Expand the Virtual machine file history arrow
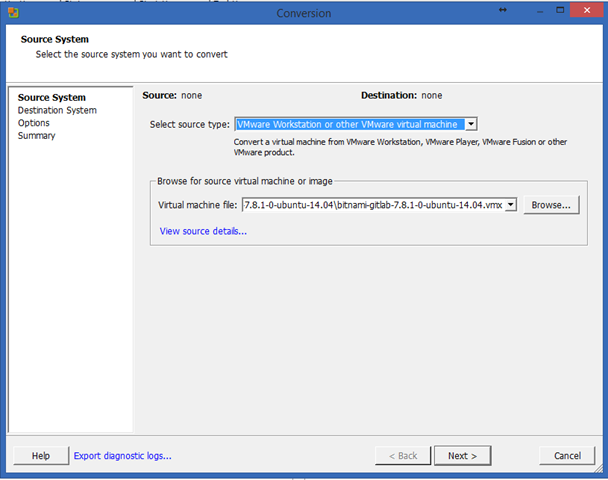The image size is (608, 480). (511, 205)
